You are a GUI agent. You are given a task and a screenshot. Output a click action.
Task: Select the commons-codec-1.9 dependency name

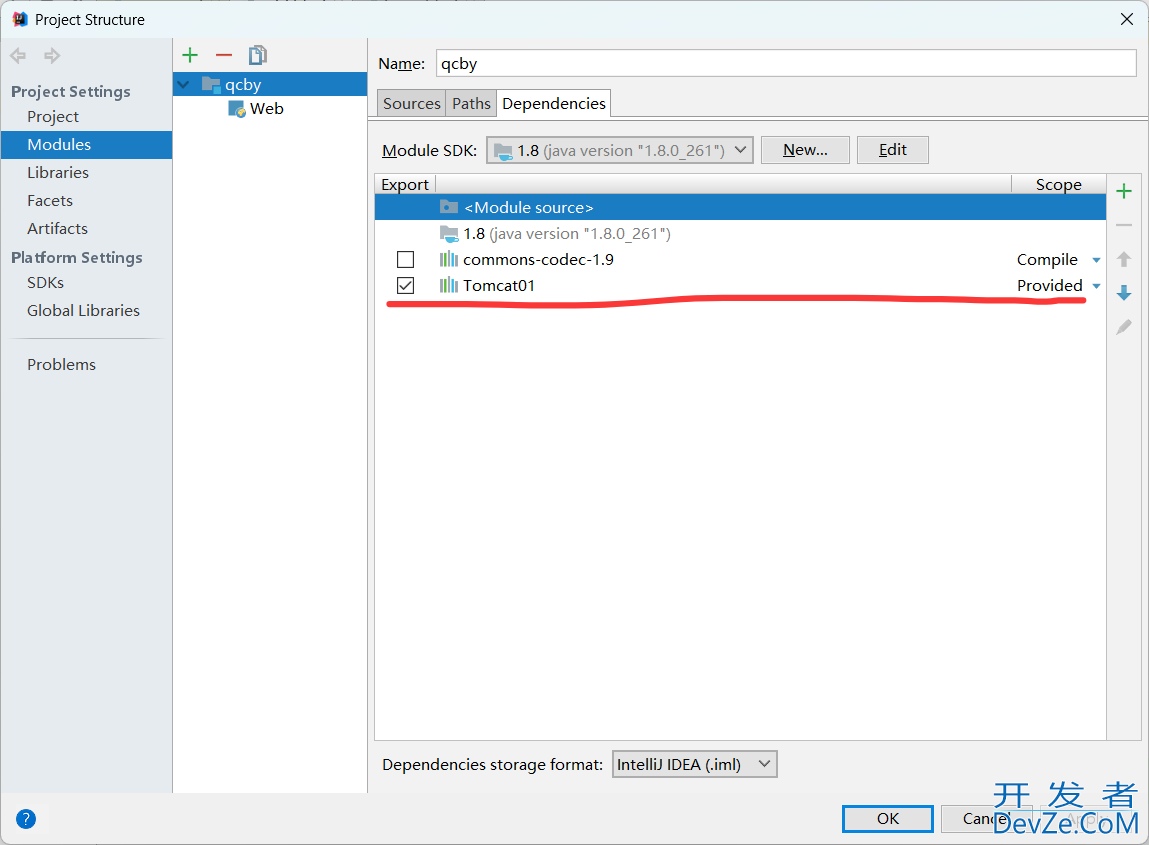click(539, 259)
